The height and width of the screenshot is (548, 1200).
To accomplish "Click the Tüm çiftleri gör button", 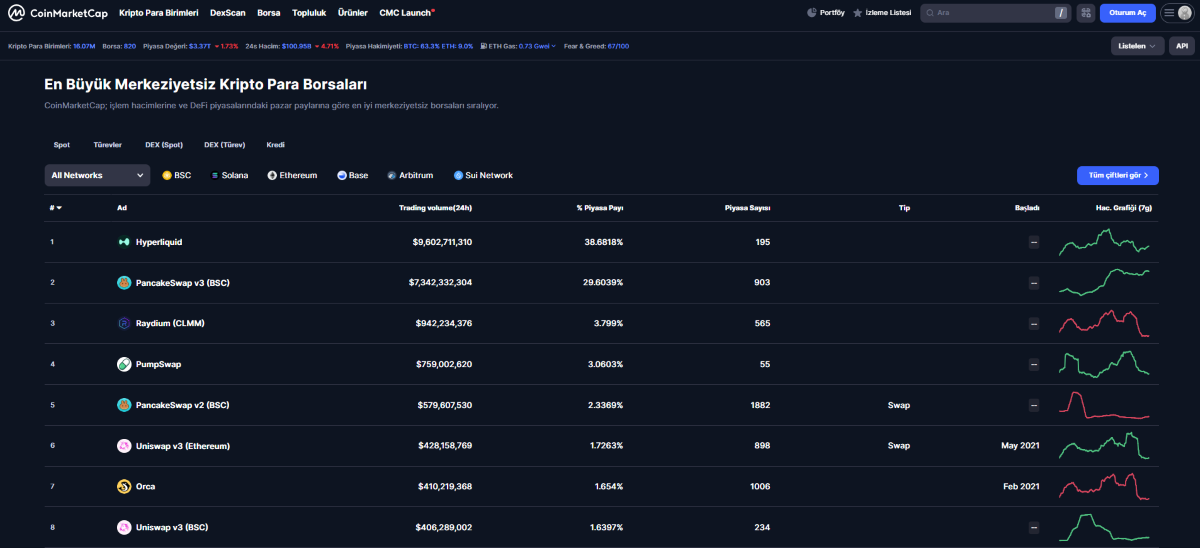I will click(x=1118, y=175).
